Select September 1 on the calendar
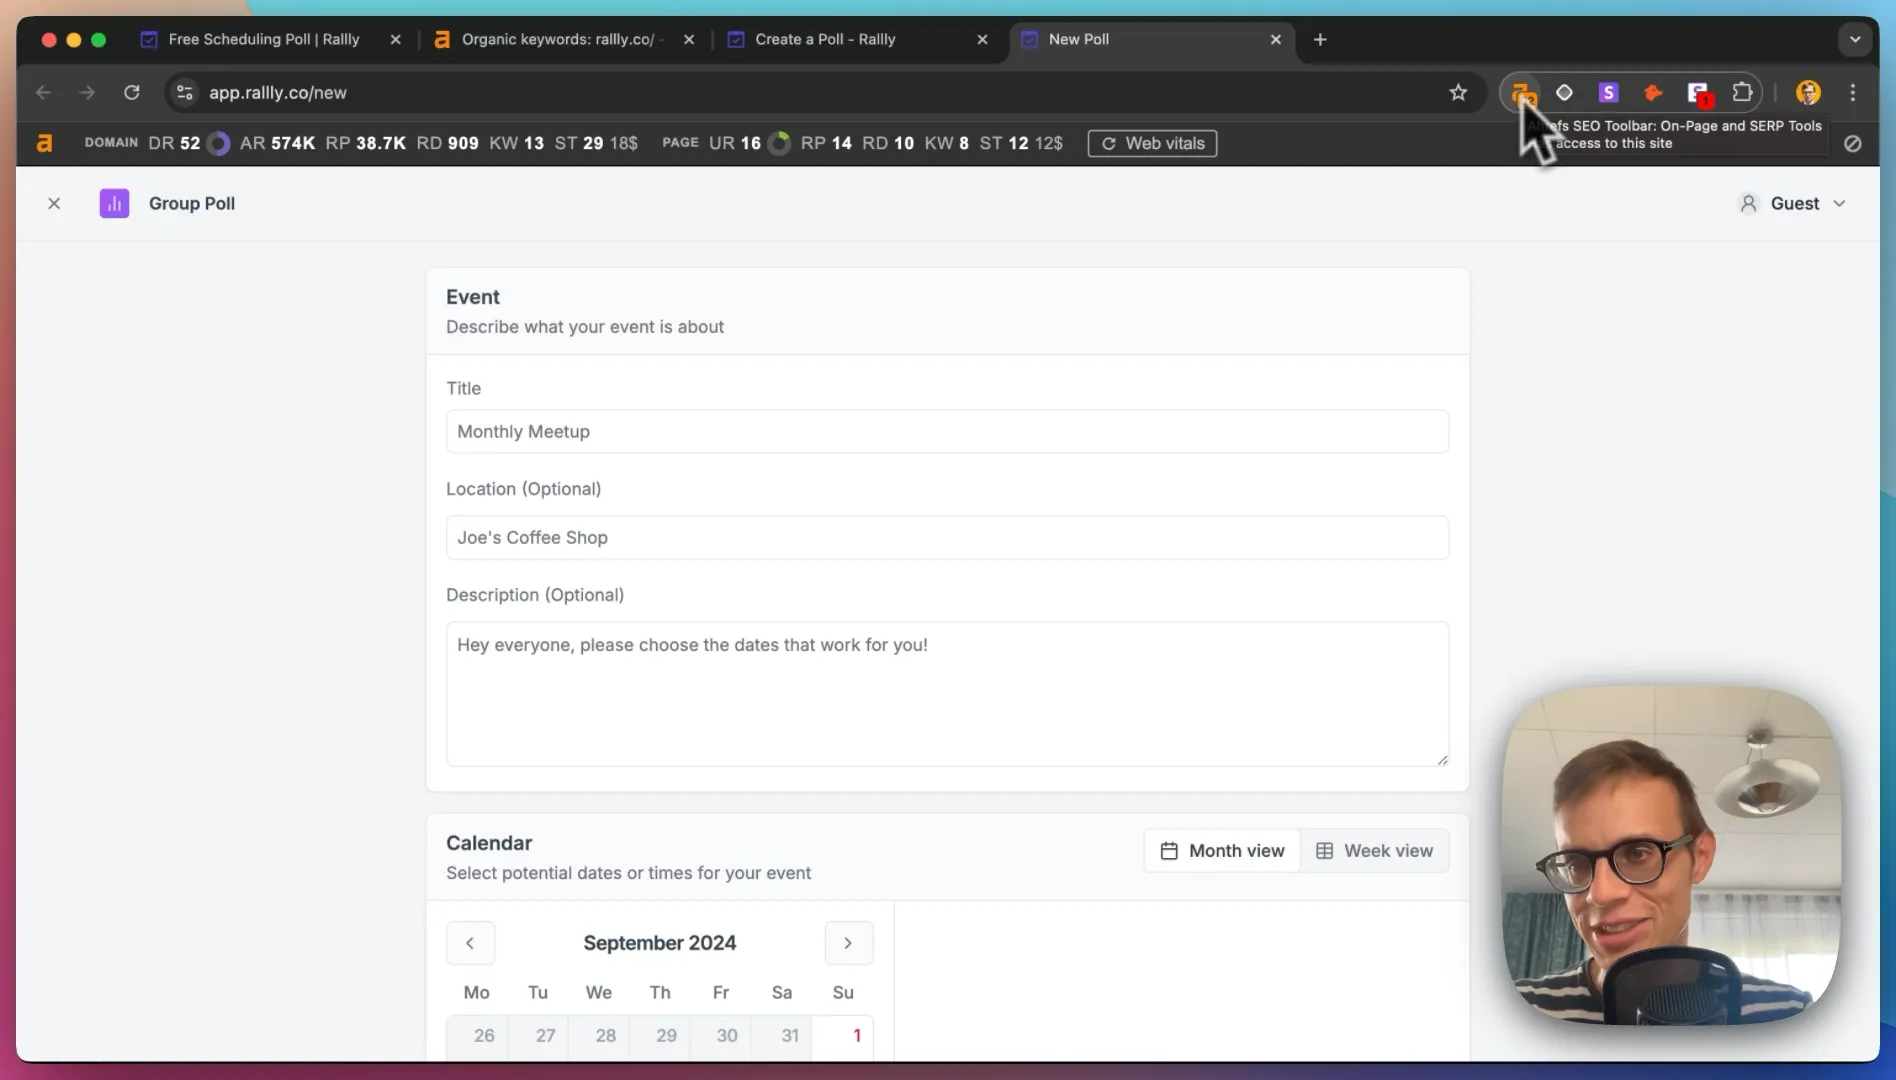Image resolution: width=1896 pixels, height=1080 pixels. click(x=843, y=1036)
